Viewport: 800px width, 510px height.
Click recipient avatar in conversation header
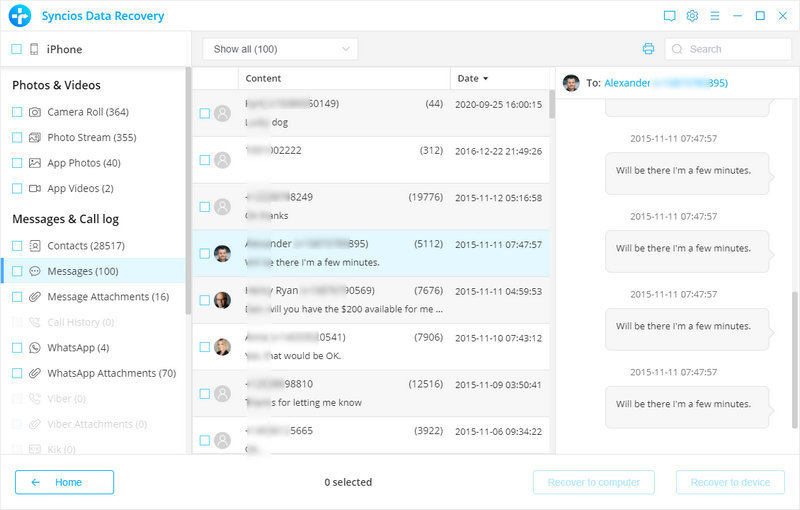pyautogui.click(x=571, y=83)
